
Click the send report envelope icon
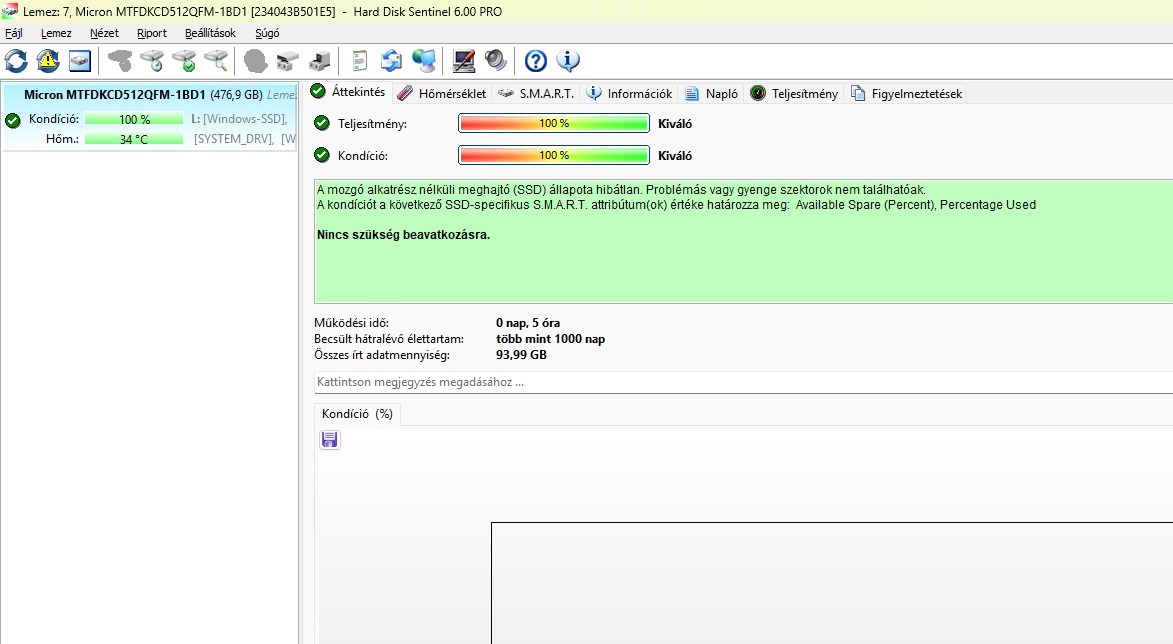pos(391,61)
